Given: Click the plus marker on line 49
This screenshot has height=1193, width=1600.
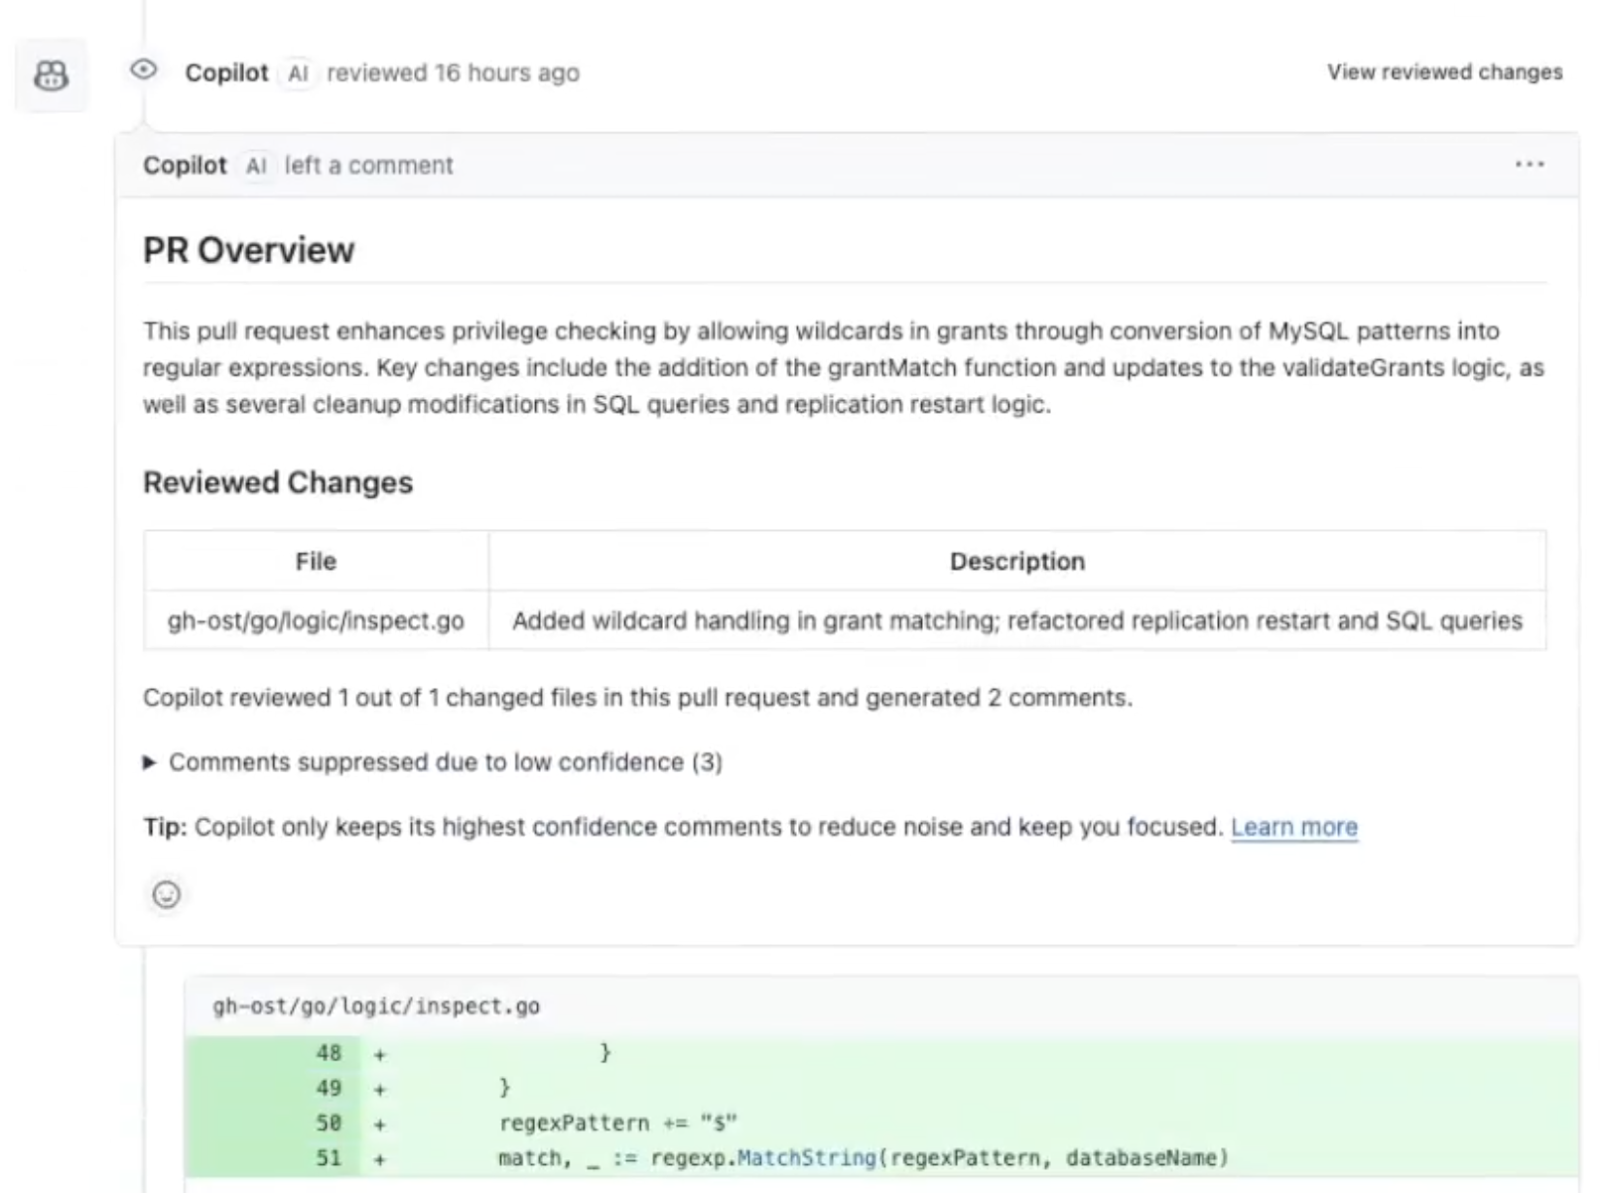Looking at the screenshot, I should point(380,1089).
